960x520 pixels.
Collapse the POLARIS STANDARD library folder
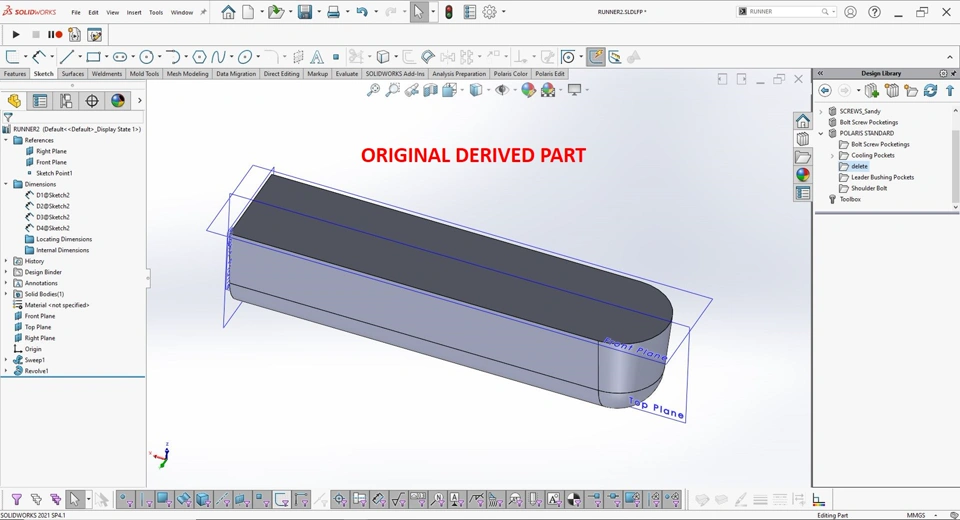click(x=821, y=133)
